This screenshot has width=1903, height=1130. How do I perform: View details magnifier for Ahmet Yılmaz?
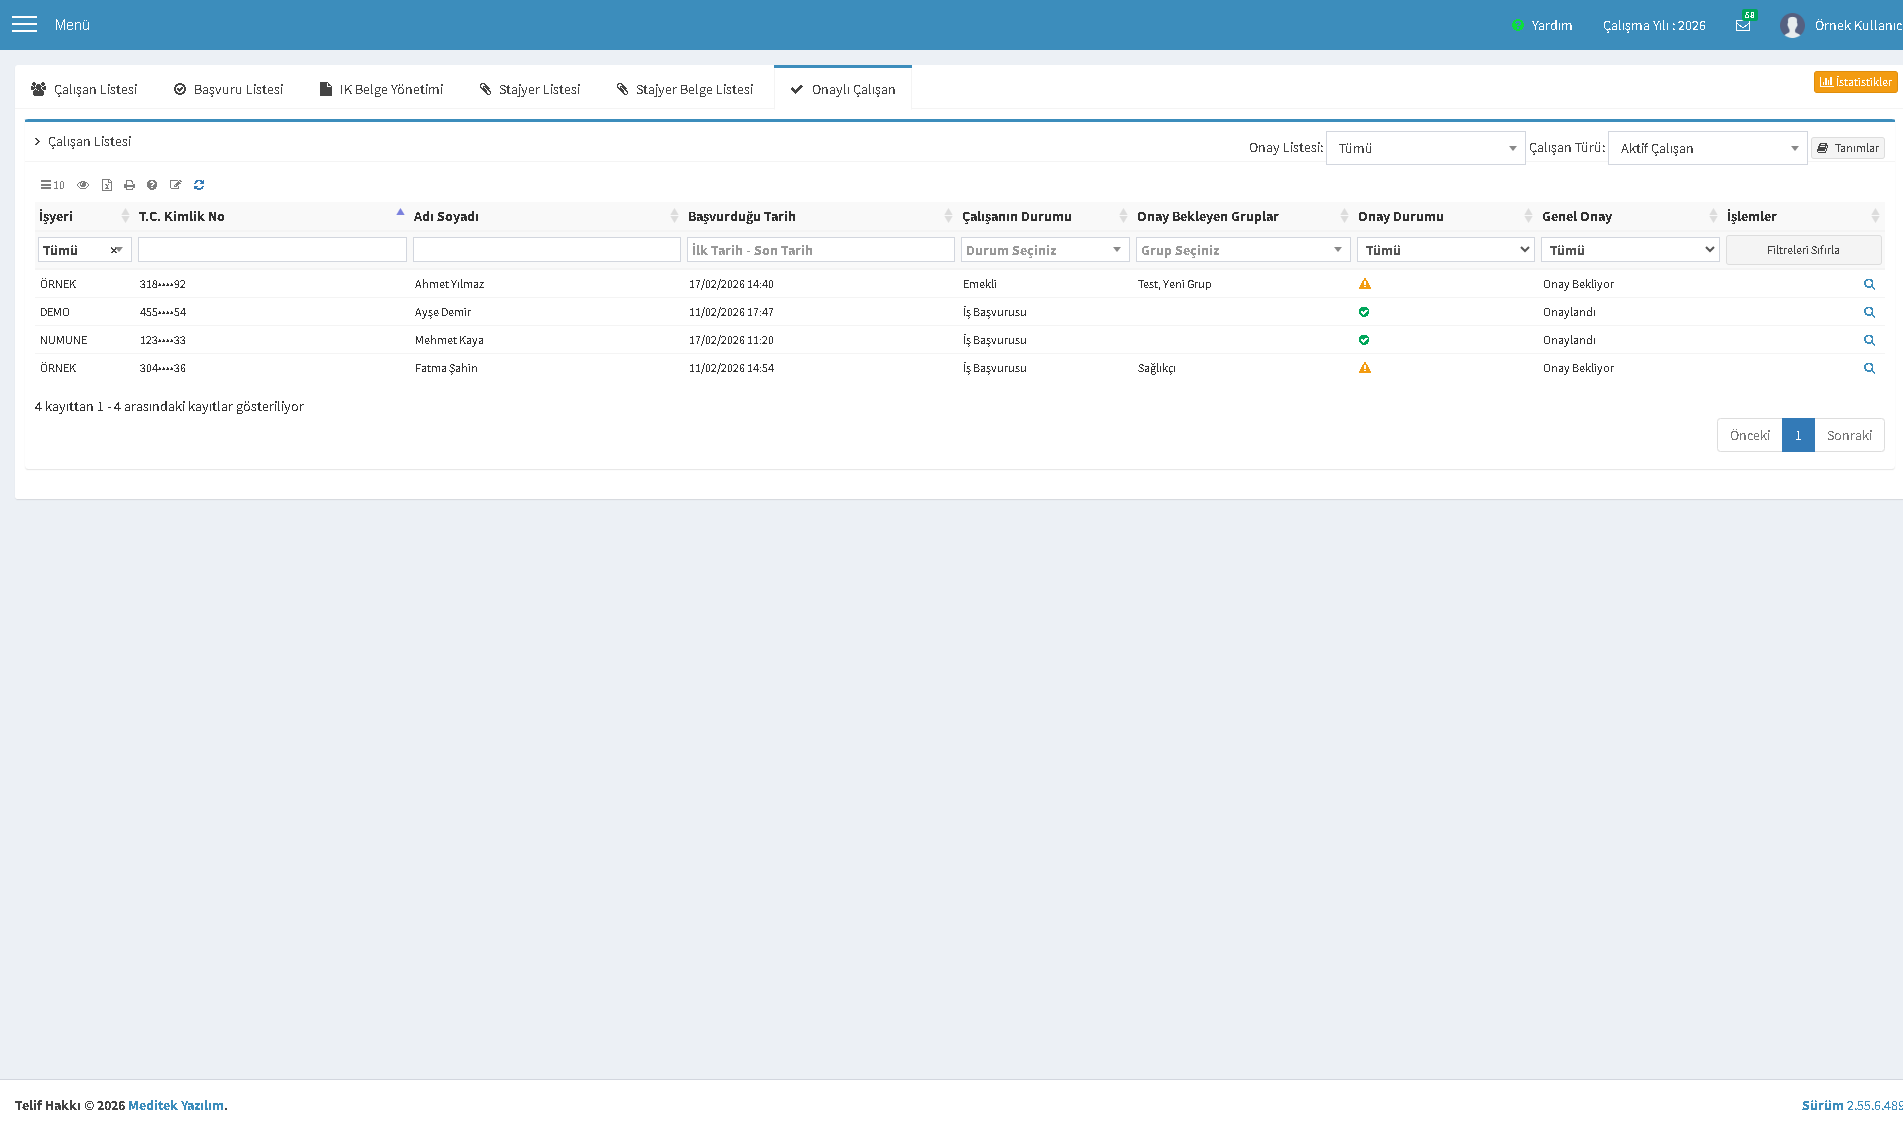tap(1869, 284)
